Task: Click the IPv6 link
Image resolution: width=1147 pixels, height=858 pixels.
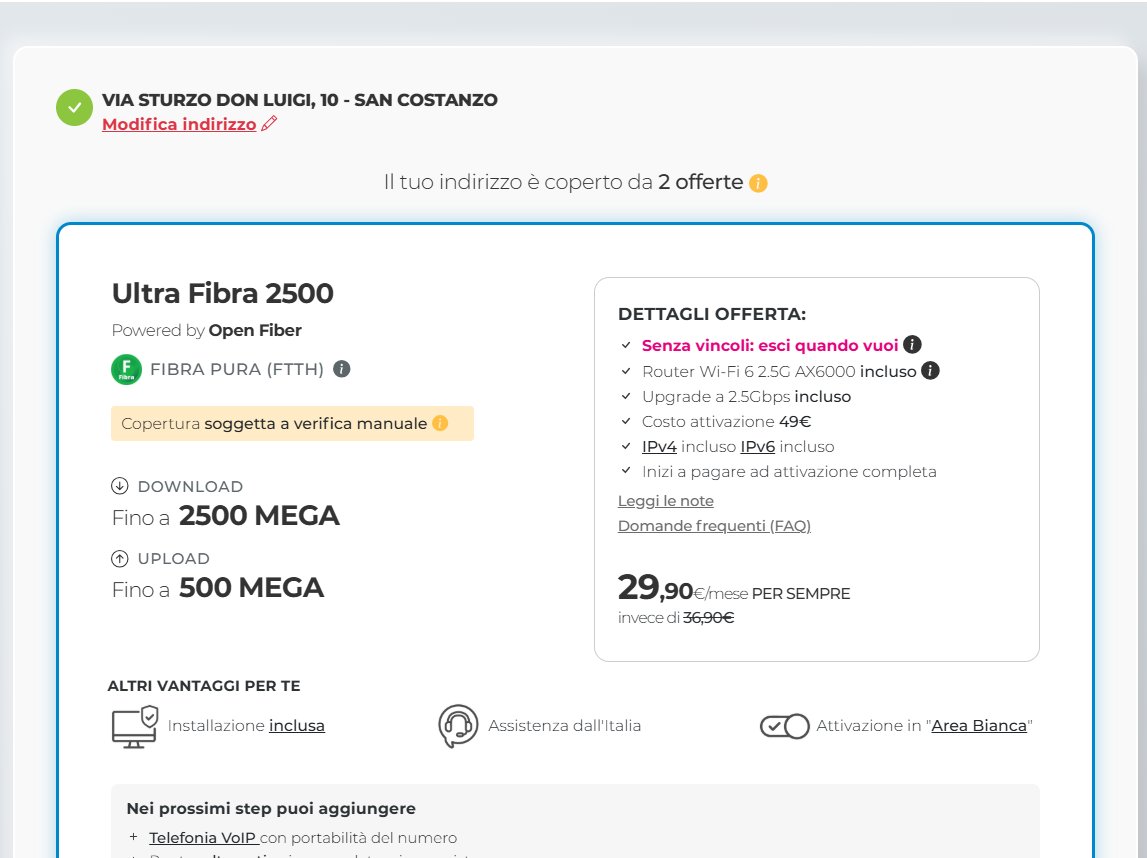Action: click(757, 447)
